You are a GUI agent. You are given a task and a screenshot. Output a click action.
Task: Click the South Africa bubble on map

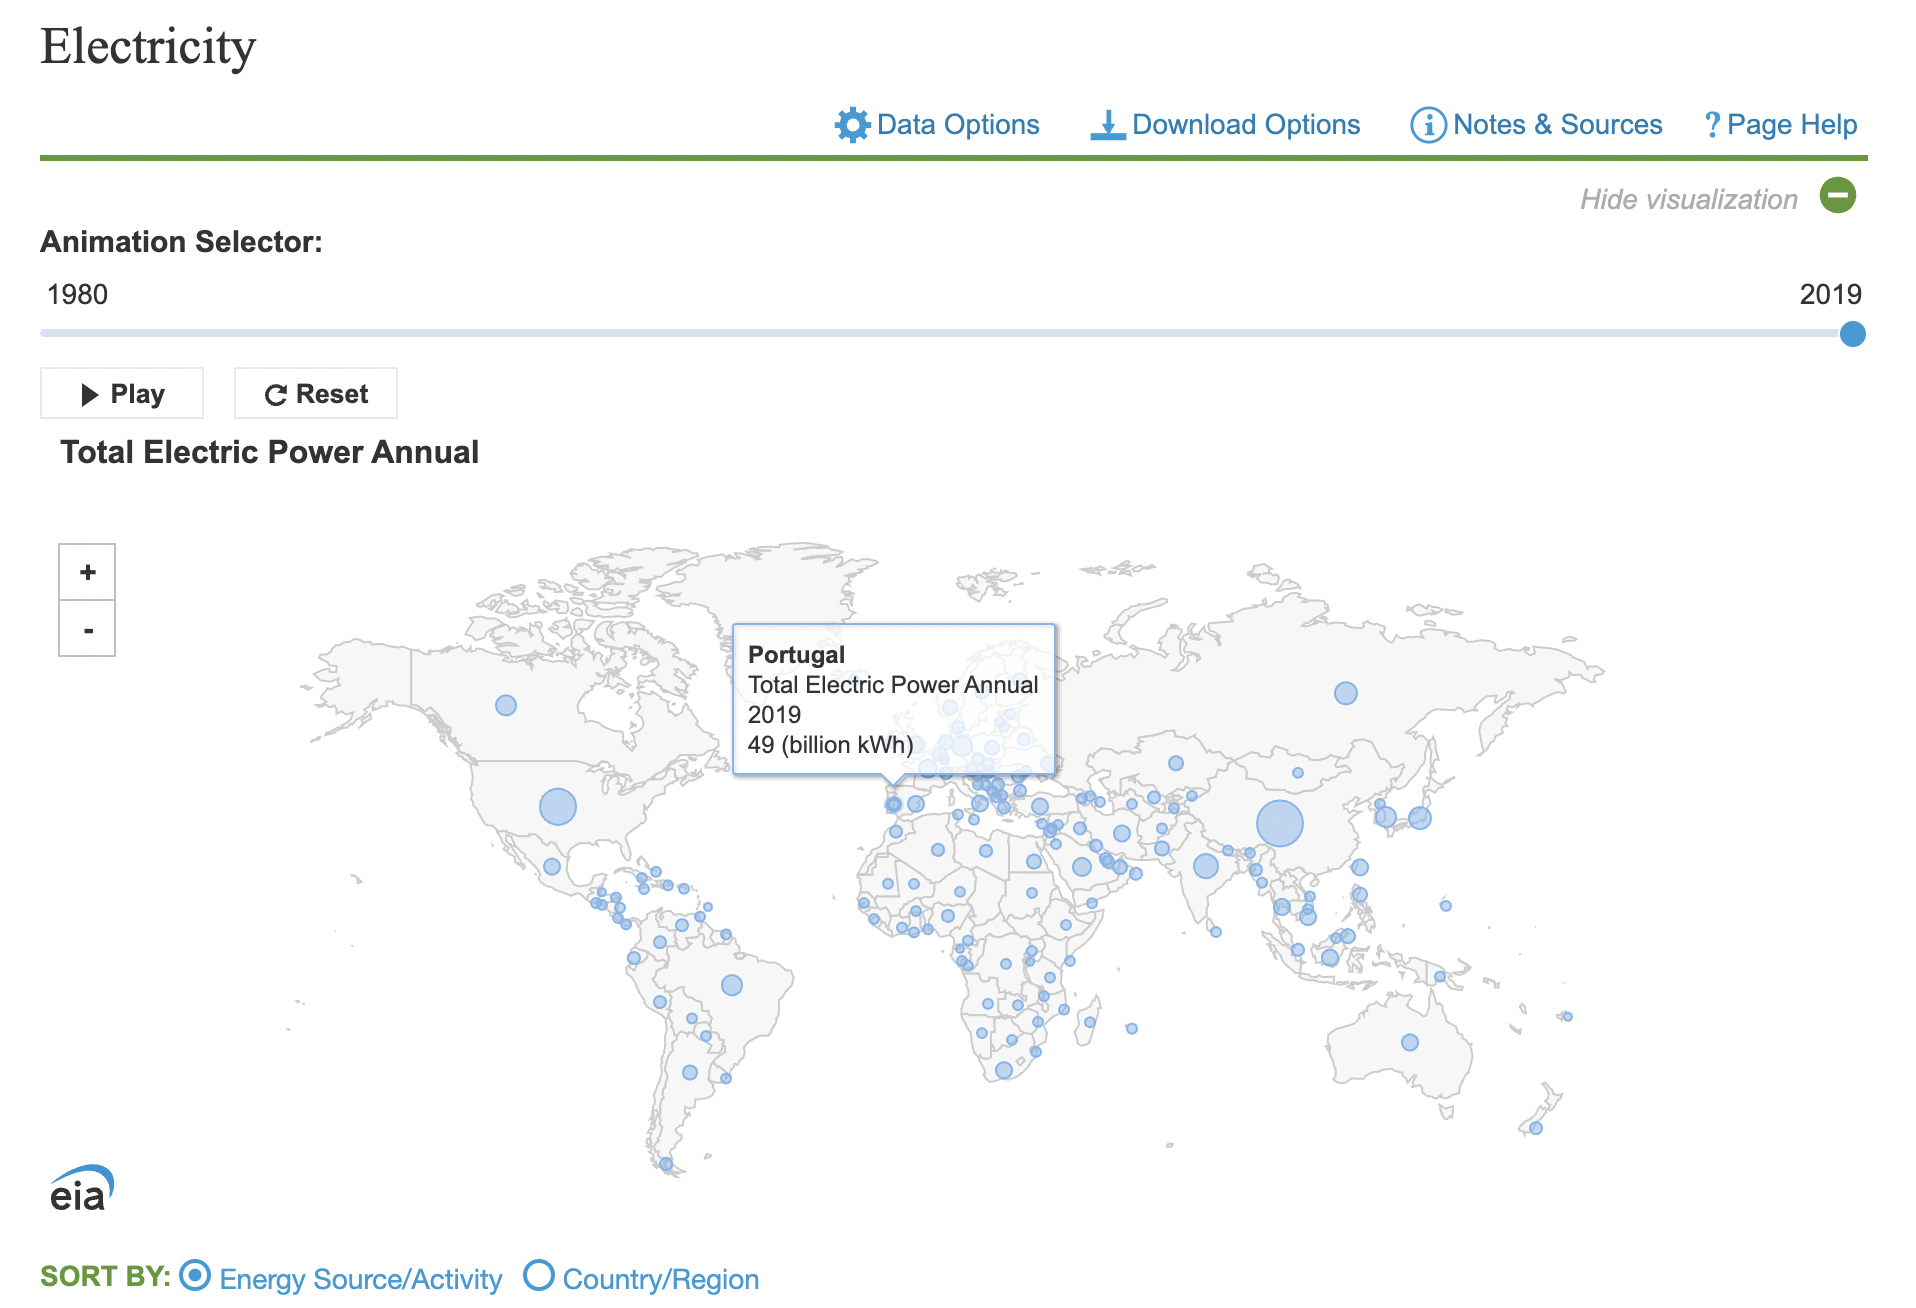(1004, 1070)
